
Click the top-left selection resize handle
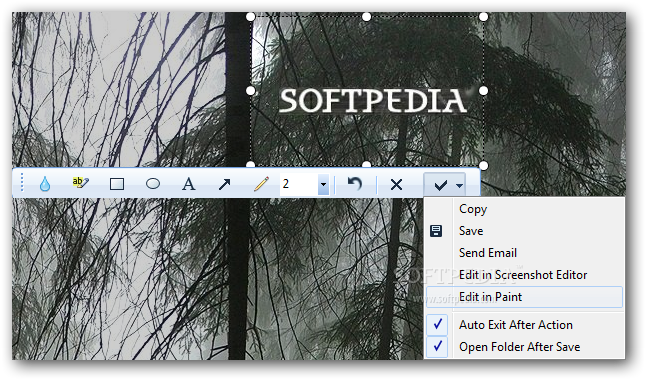point(250,16)
